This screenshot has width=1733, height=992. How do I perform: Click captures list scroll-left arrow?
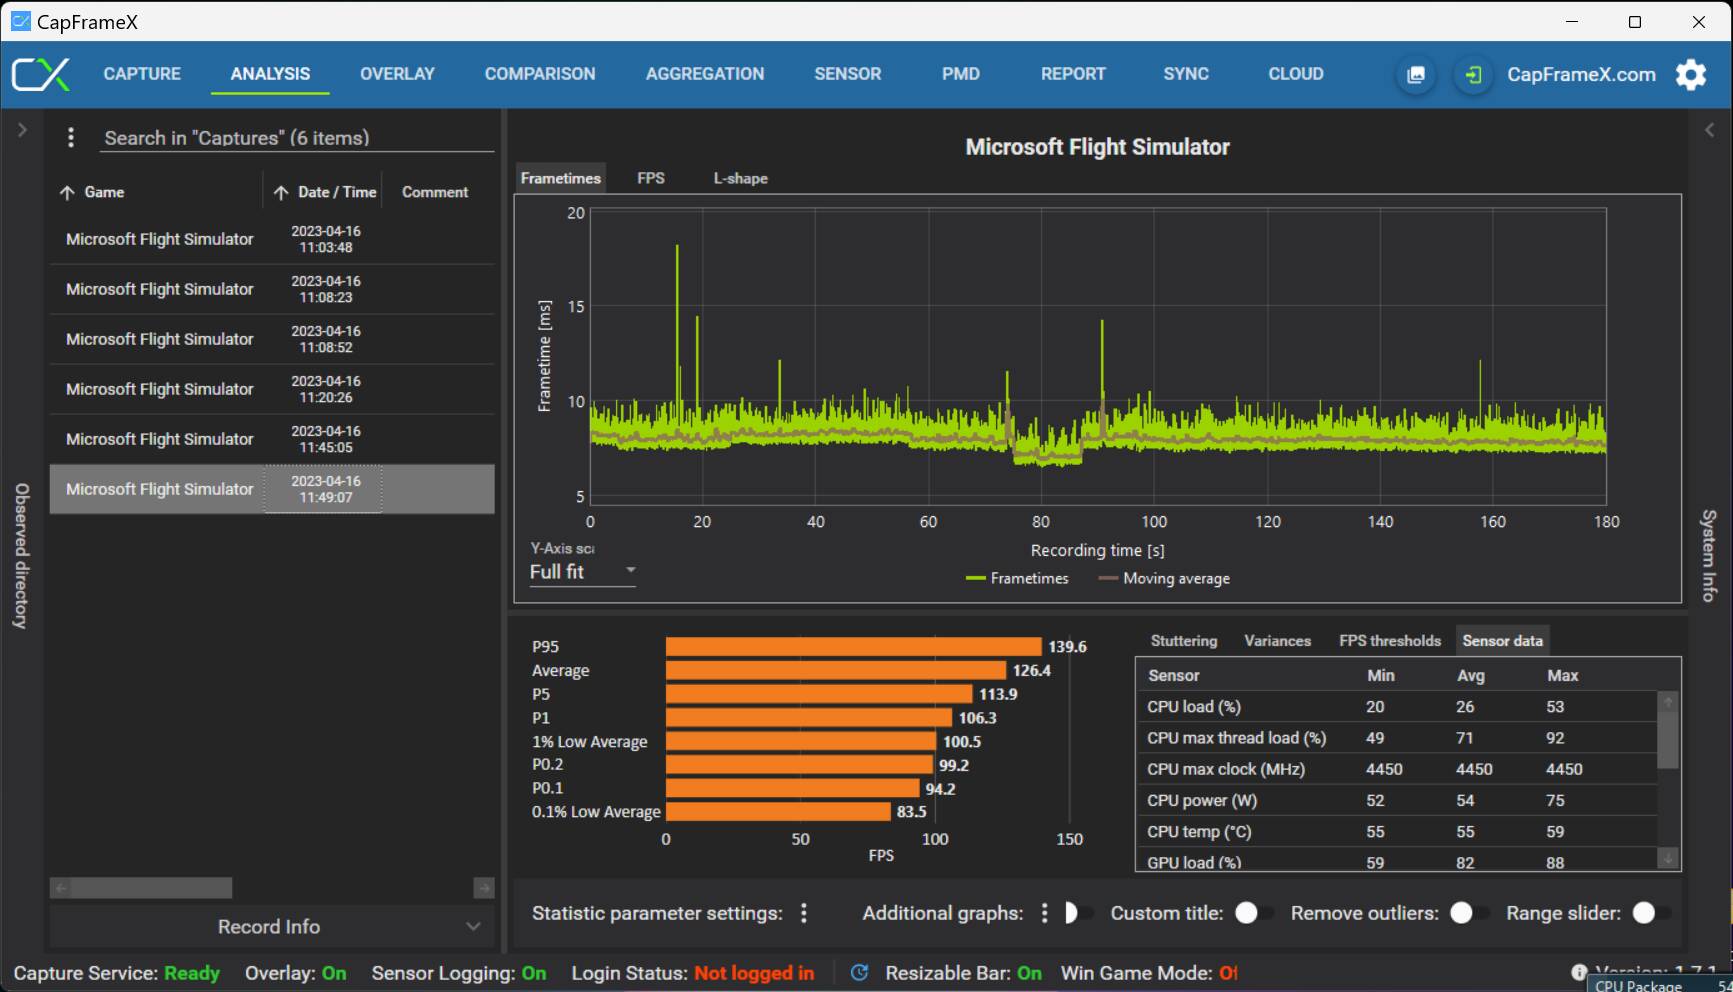[61, 888]
